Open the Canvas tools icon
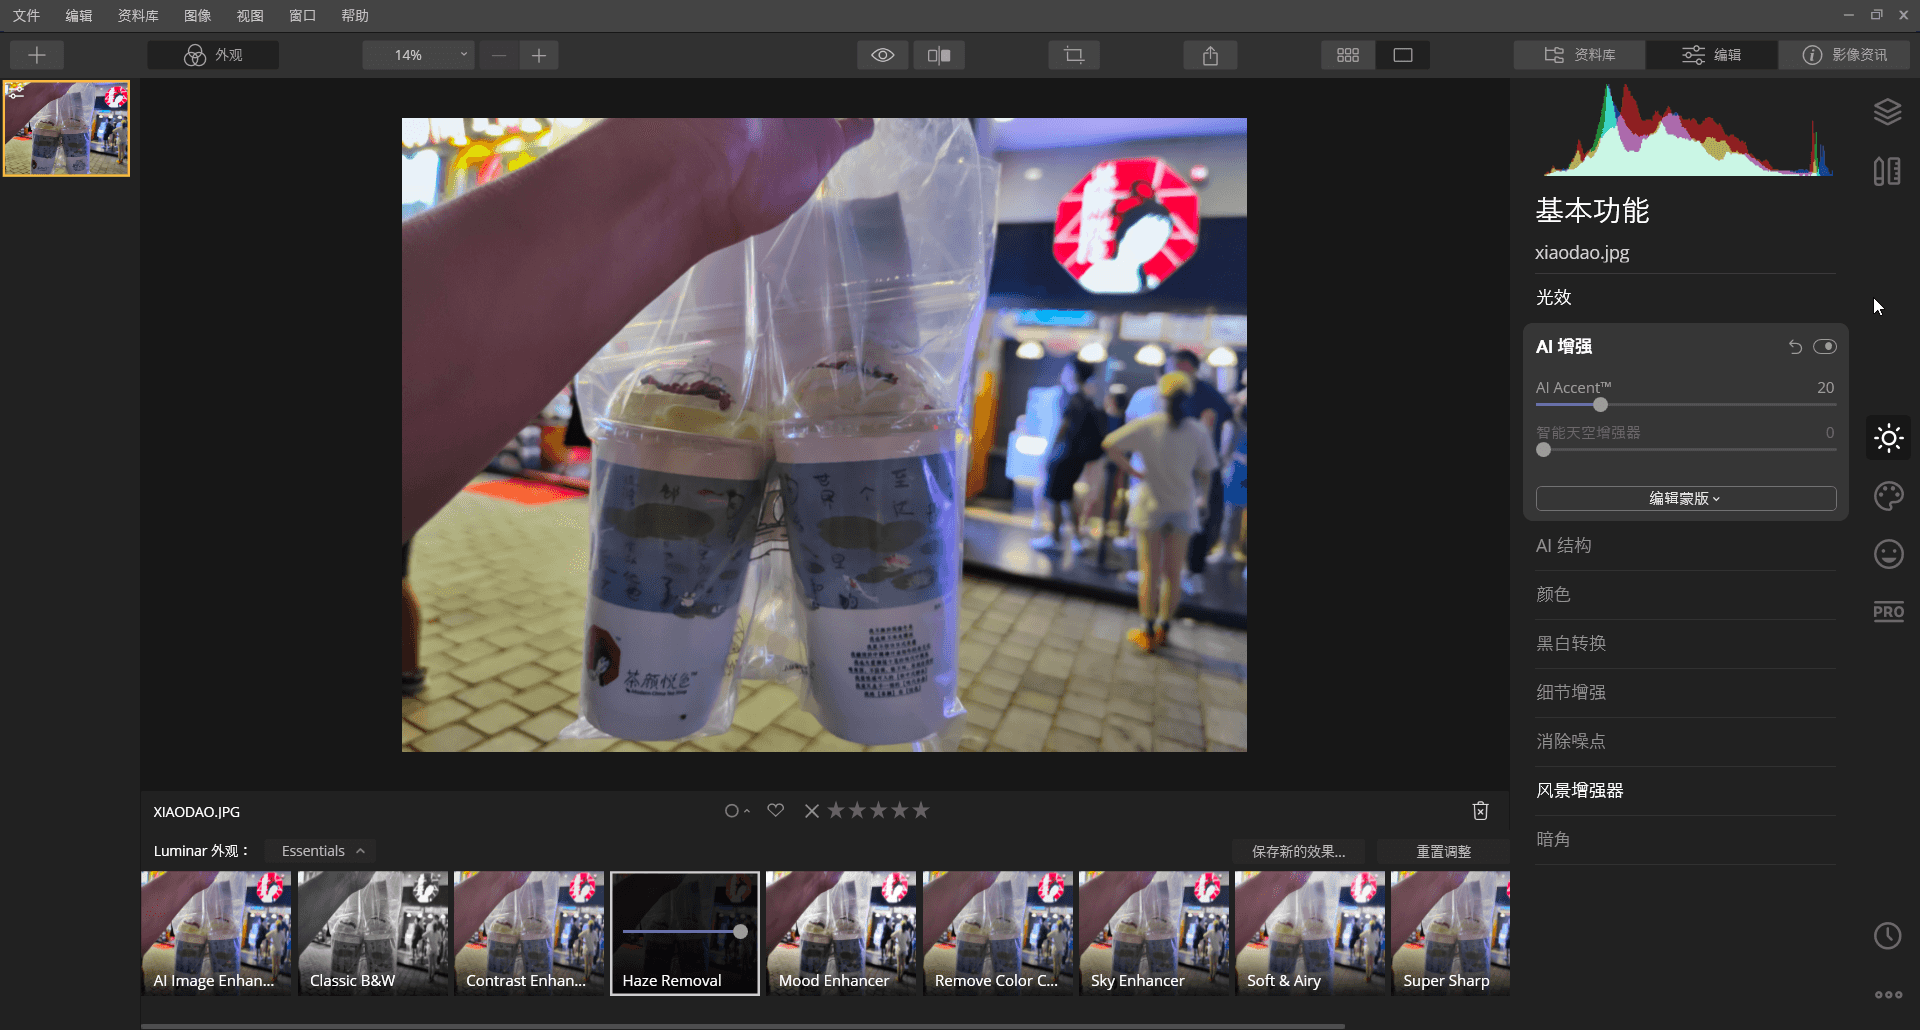The image size is (1920, 1030). tap(1887, 171)
